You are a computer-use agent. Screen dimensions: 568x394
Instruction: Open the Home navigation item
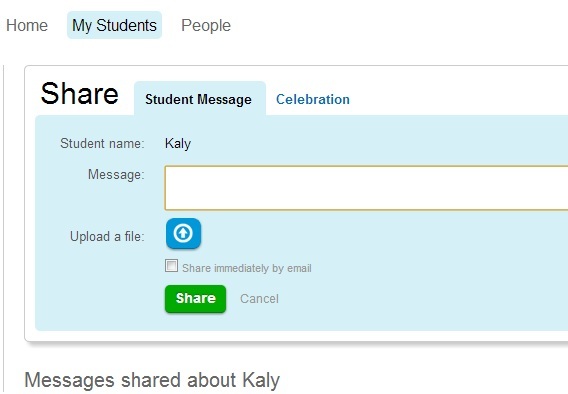click(x=27, y=25)
